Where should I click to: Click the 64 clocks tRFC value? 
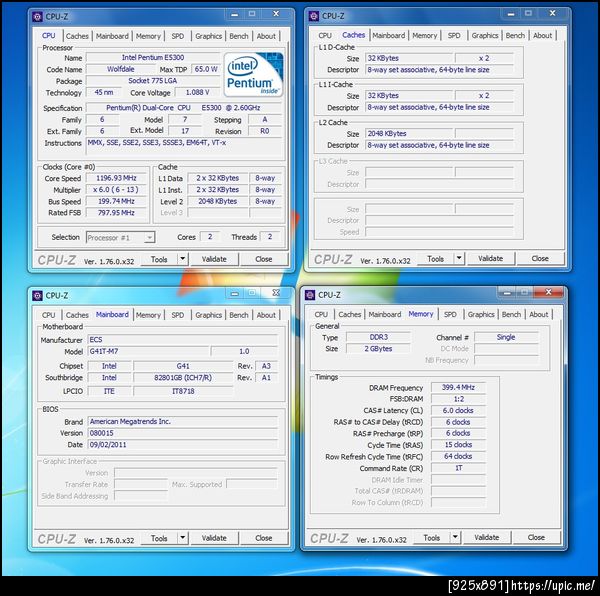point(458,456)
